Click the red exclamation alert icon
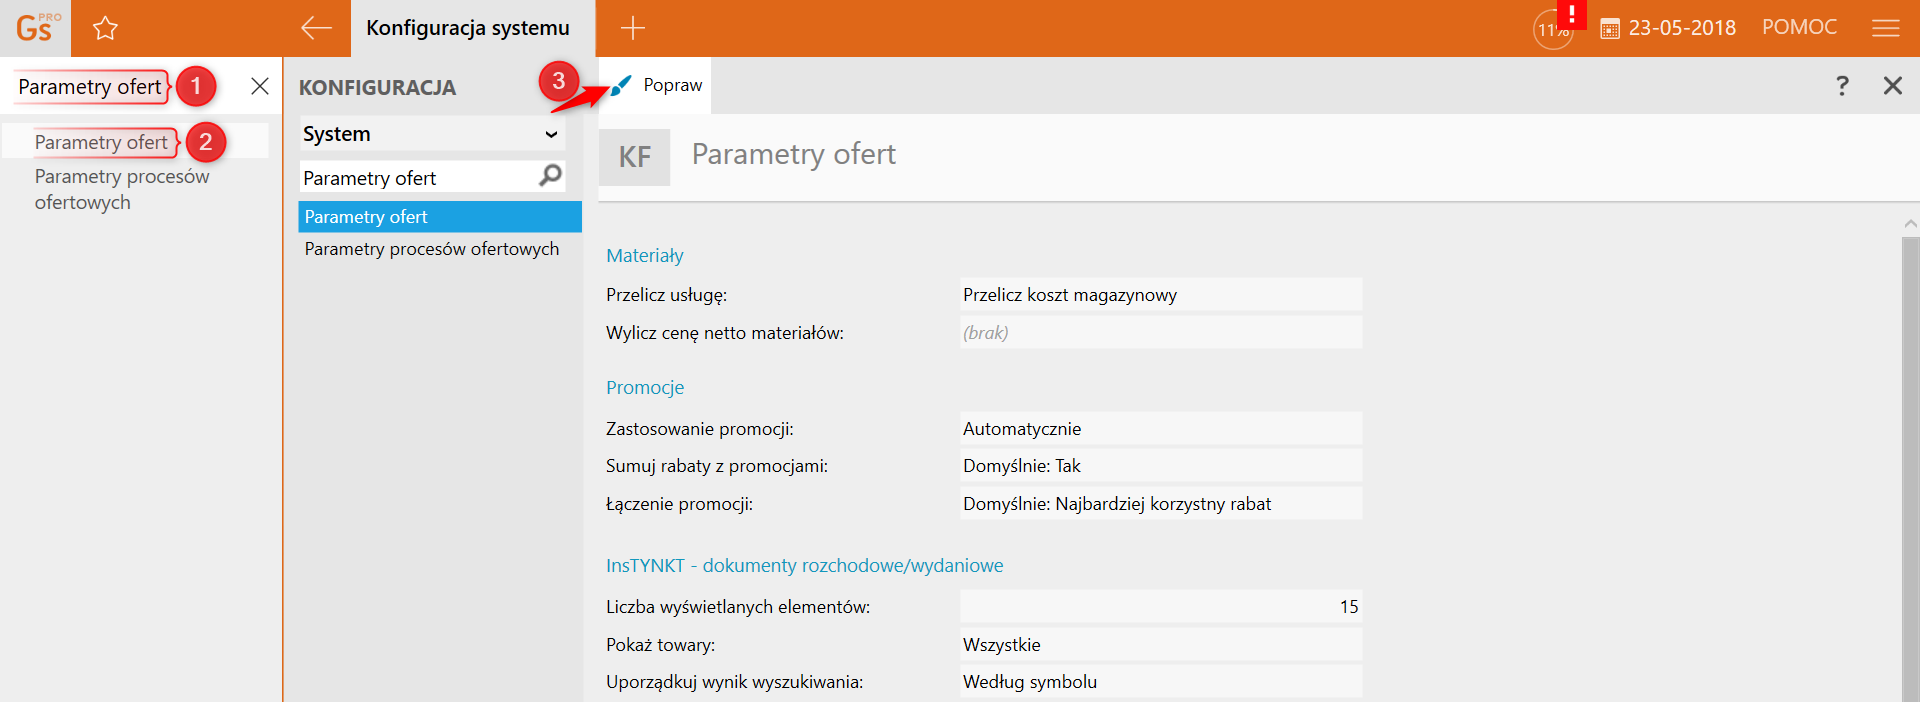 point(1571,14)
